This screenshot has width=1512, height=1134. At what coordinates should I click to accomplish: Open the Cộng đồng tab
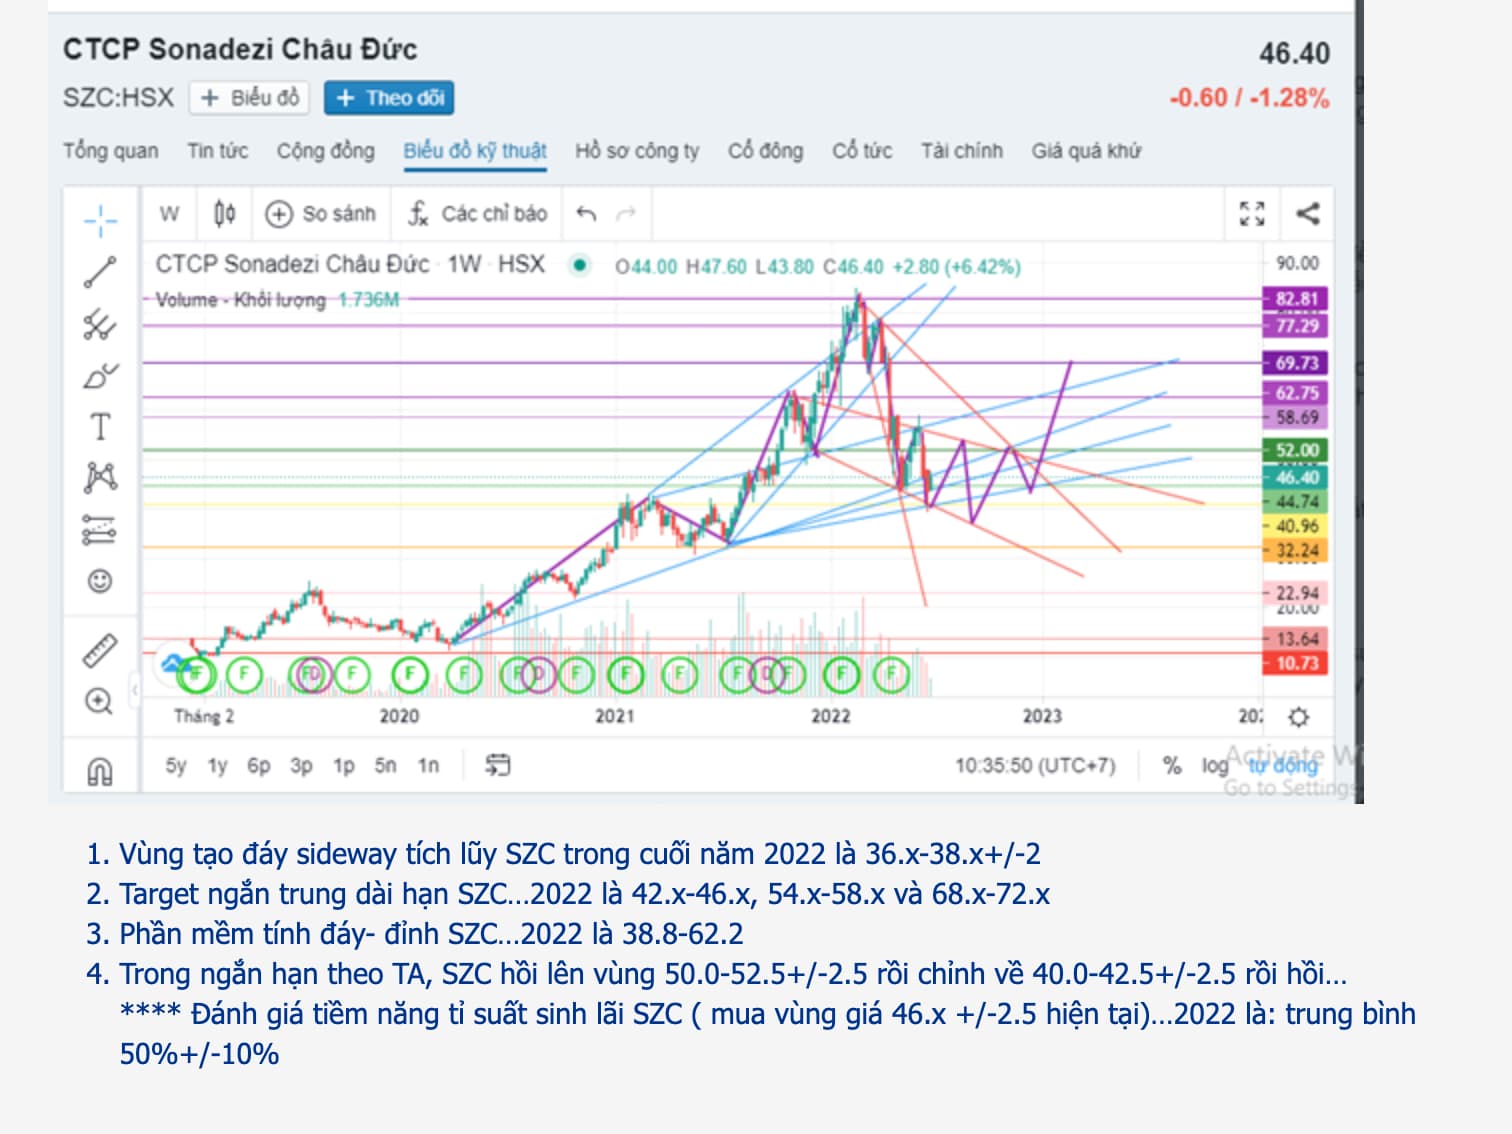325,151
